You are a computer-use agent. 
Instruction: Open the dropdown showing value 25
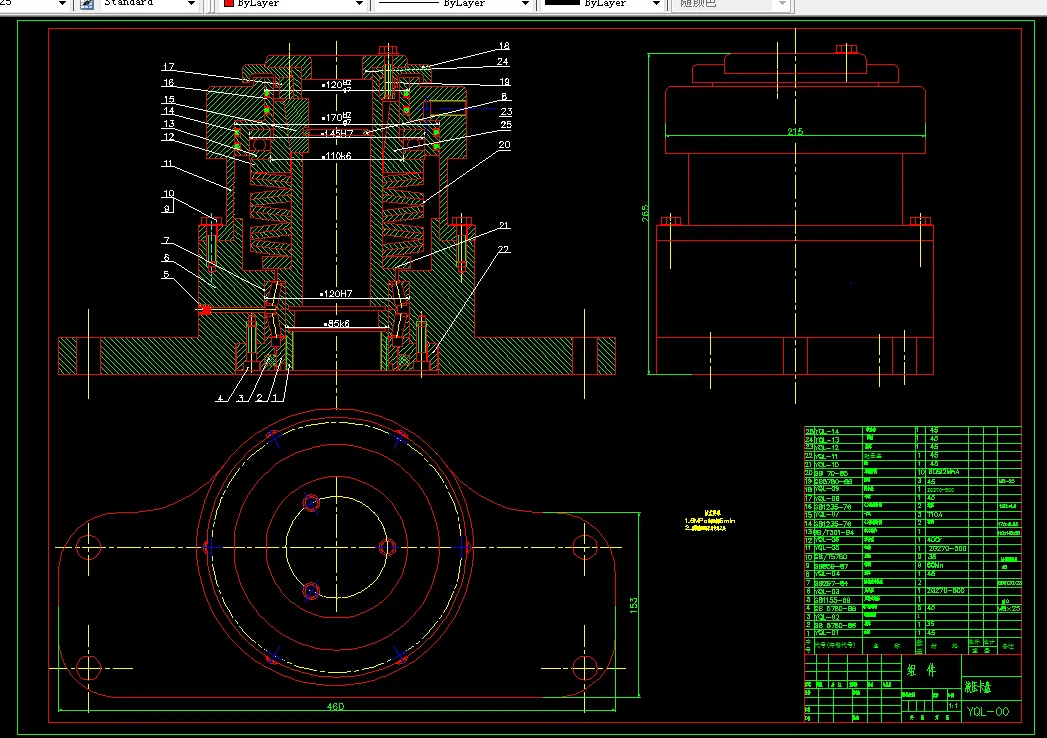62,3
